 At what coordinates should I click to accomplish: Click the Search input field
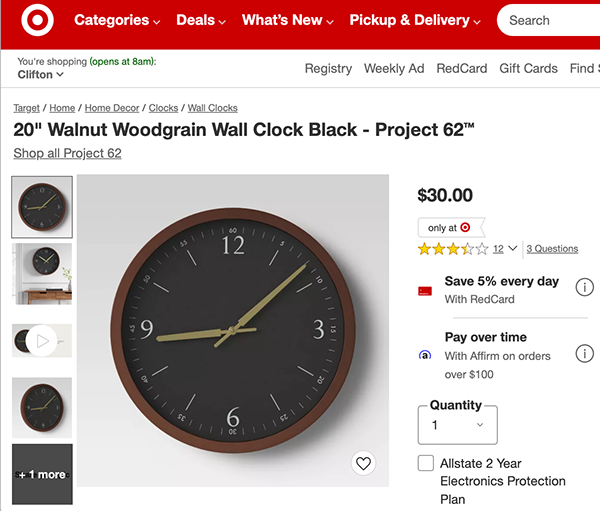click(x=550, y=20)
